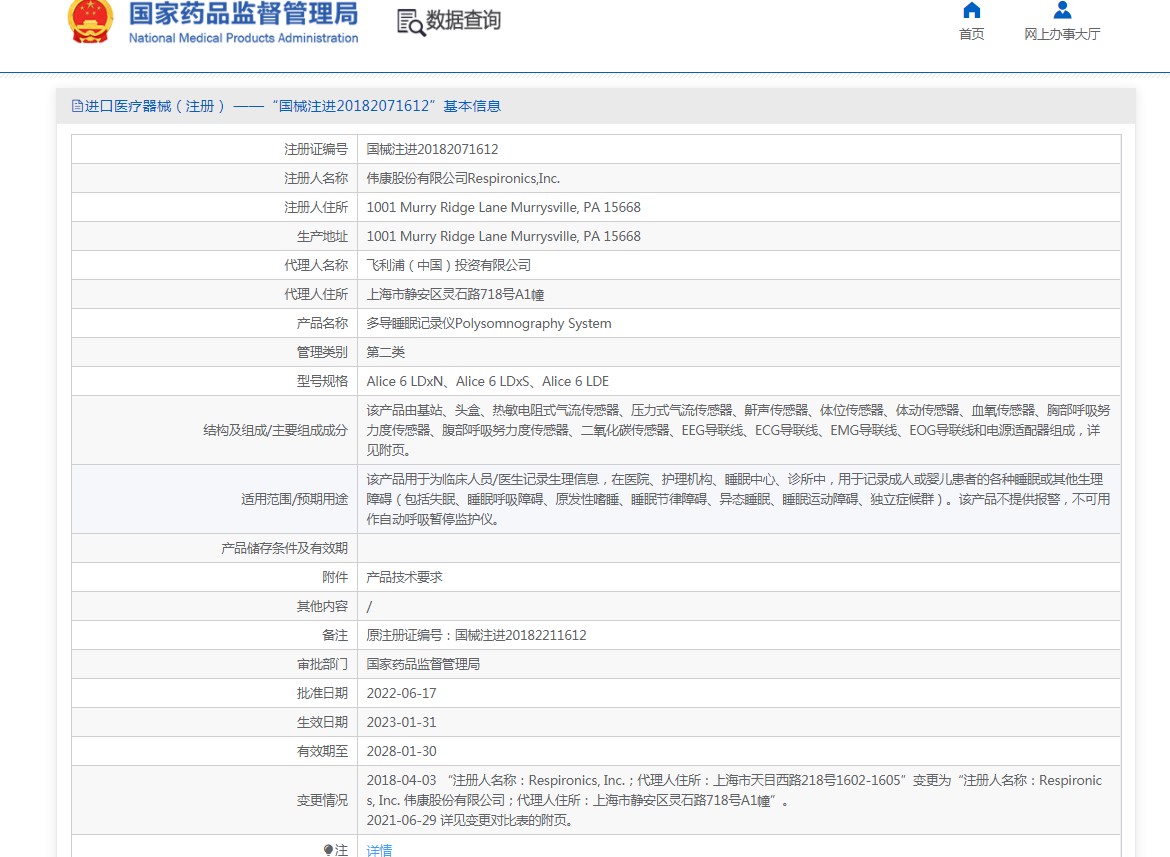1170x857 pixels.
Task: Click the 代理人住所 label
Action: click(316, 294)
